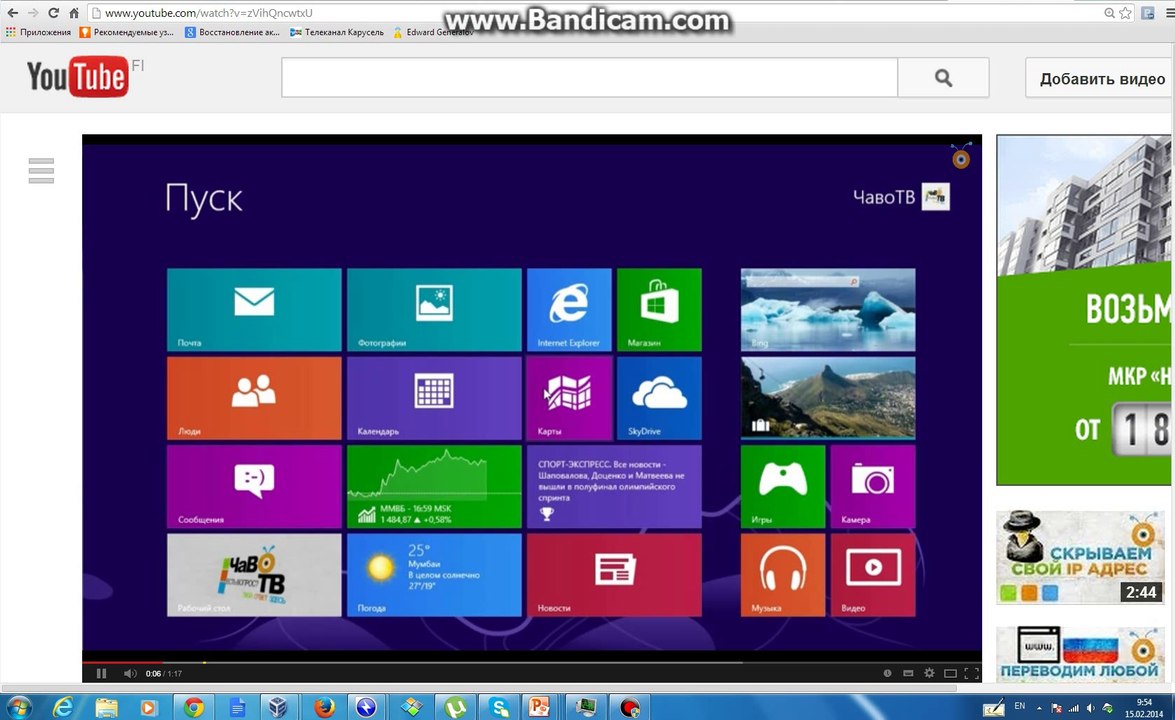Enter fullscreen via the player corner icon
The height and width of the screenshot is (720, 1175).
coord(971,674)
